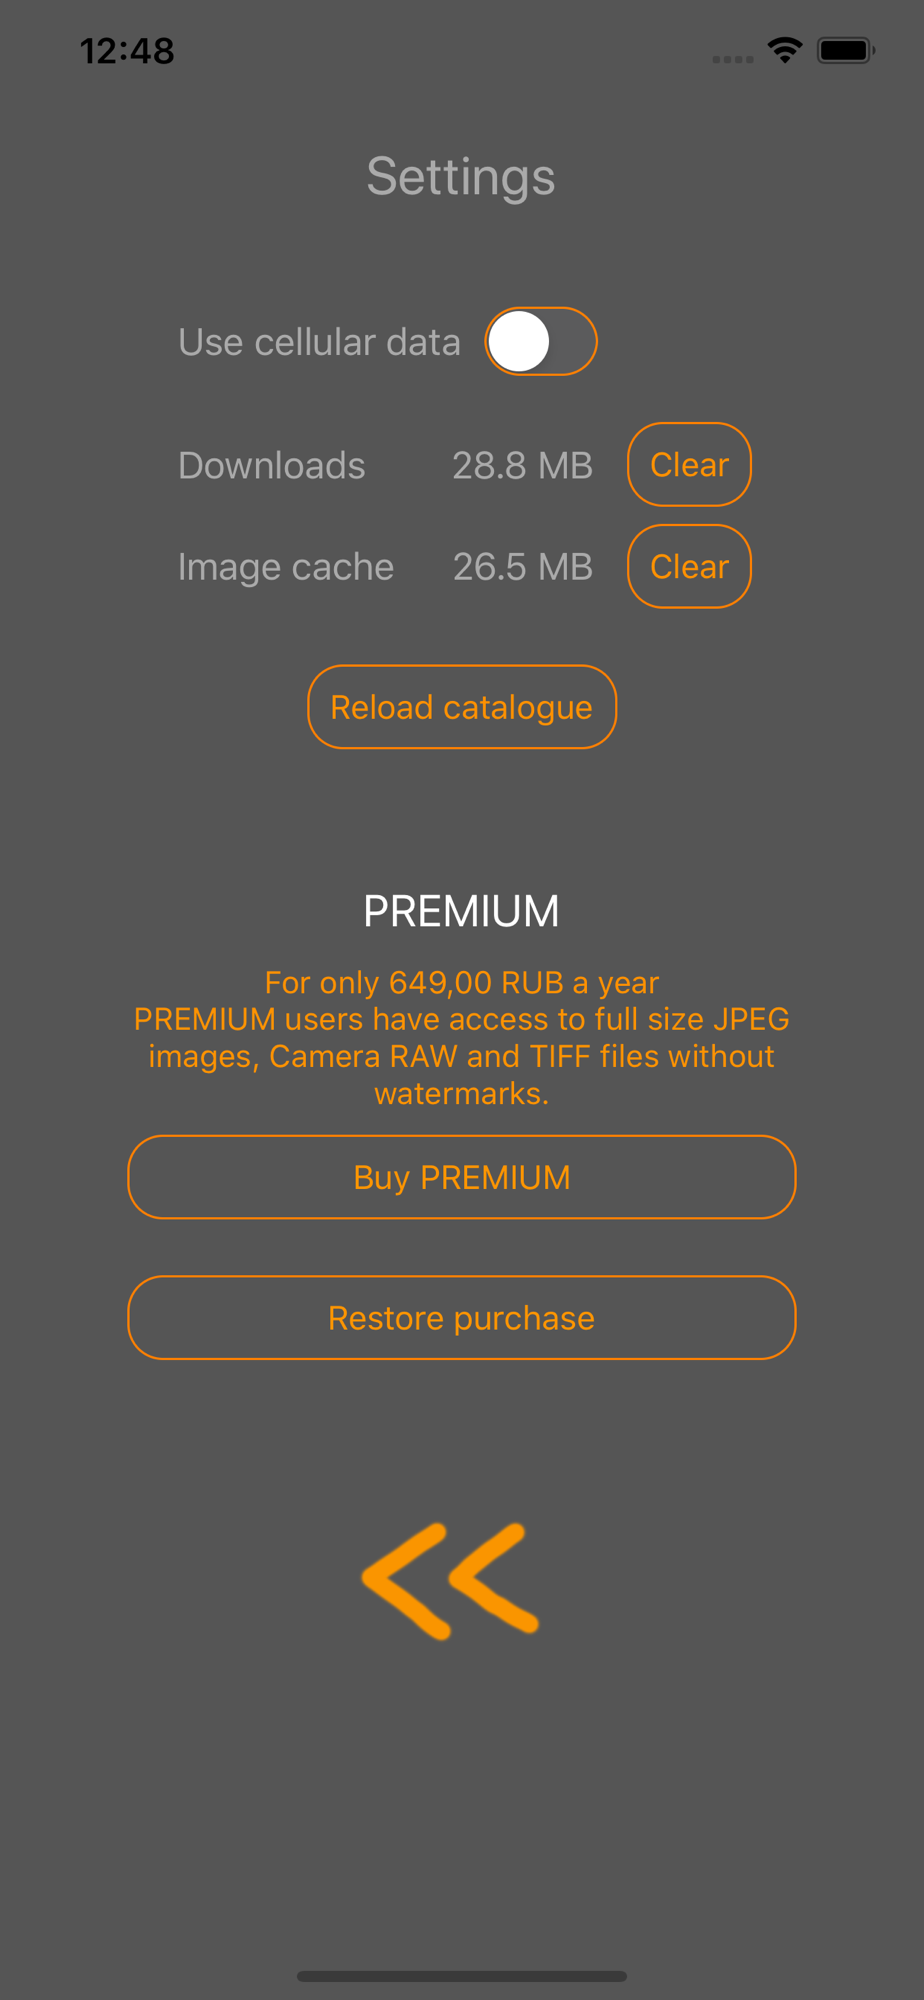Tap the PREMIUM section heading

click(x=461, y=911)
